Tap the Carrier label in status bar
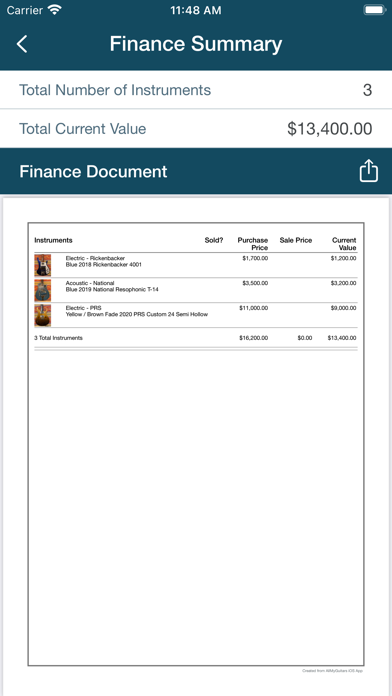This screenshot has width=392, height=696. click(x=25, y=10)
